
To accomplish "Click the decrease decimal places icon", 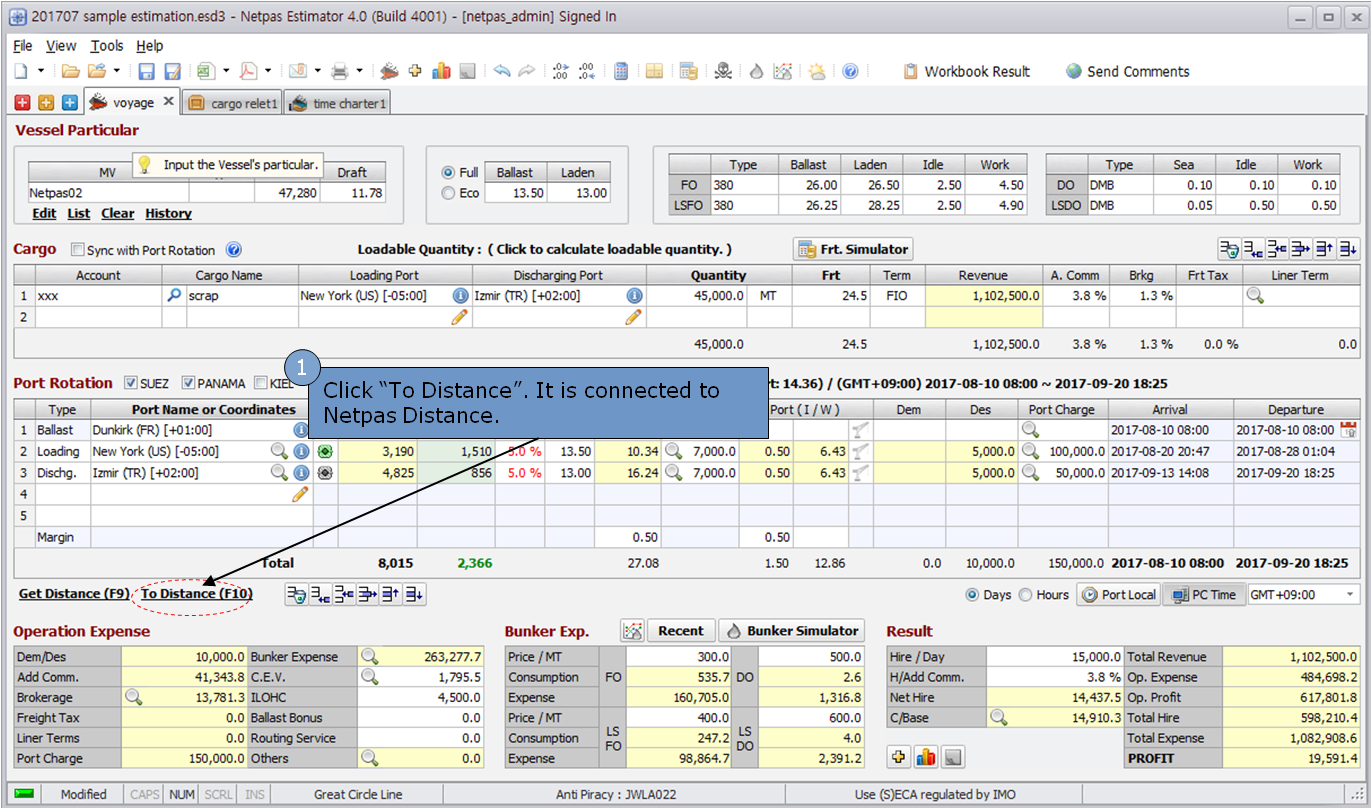I will point(587,71).
